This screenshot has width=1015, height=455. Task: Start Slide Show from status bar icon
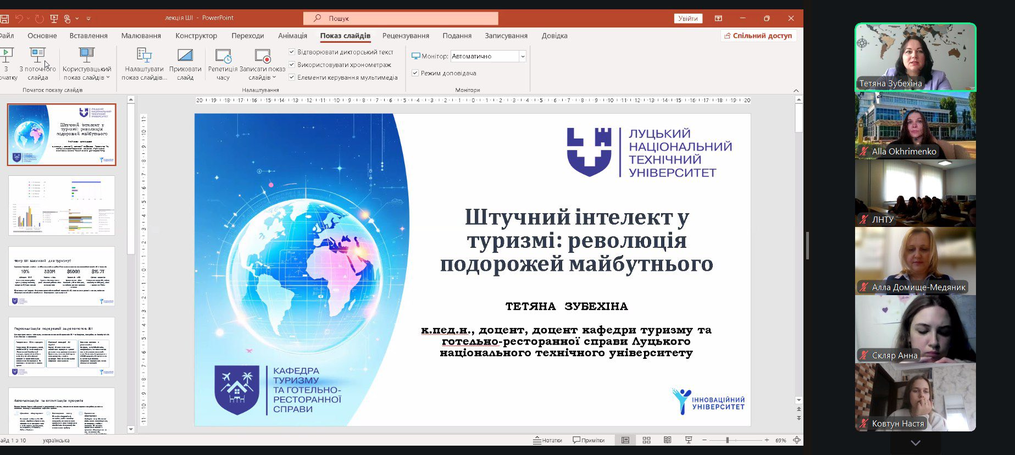(688, 440)
